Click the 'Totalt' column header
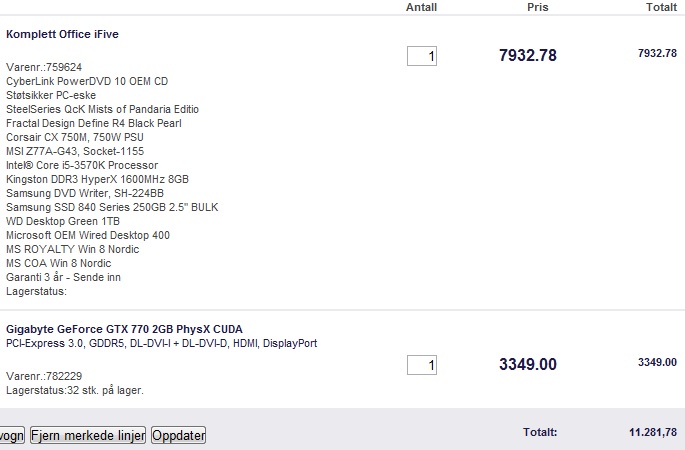This screenshot has width=685, height=450. (661, 7)
